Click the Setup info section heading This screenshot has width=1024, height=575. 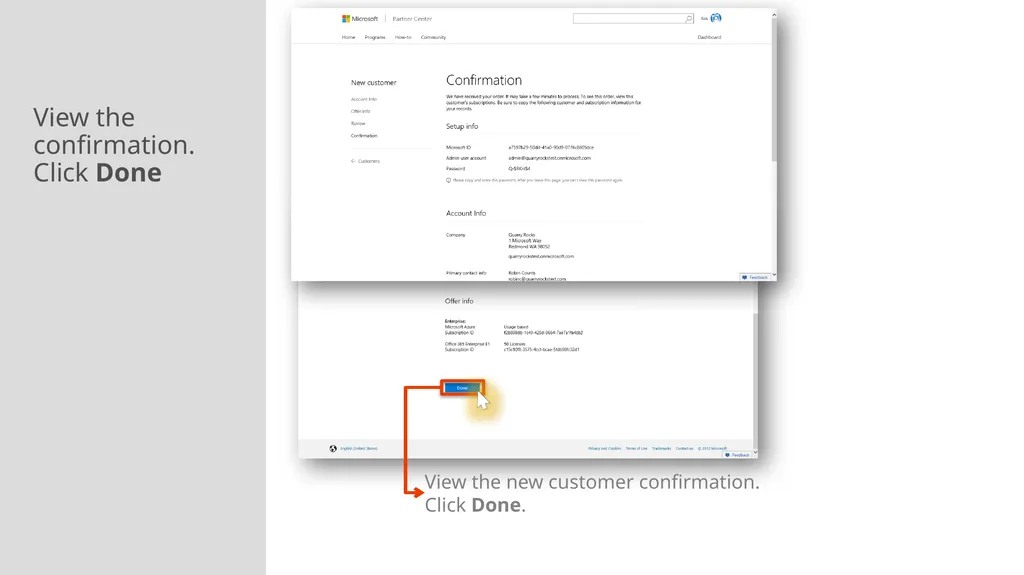click(x=462, y=126)
